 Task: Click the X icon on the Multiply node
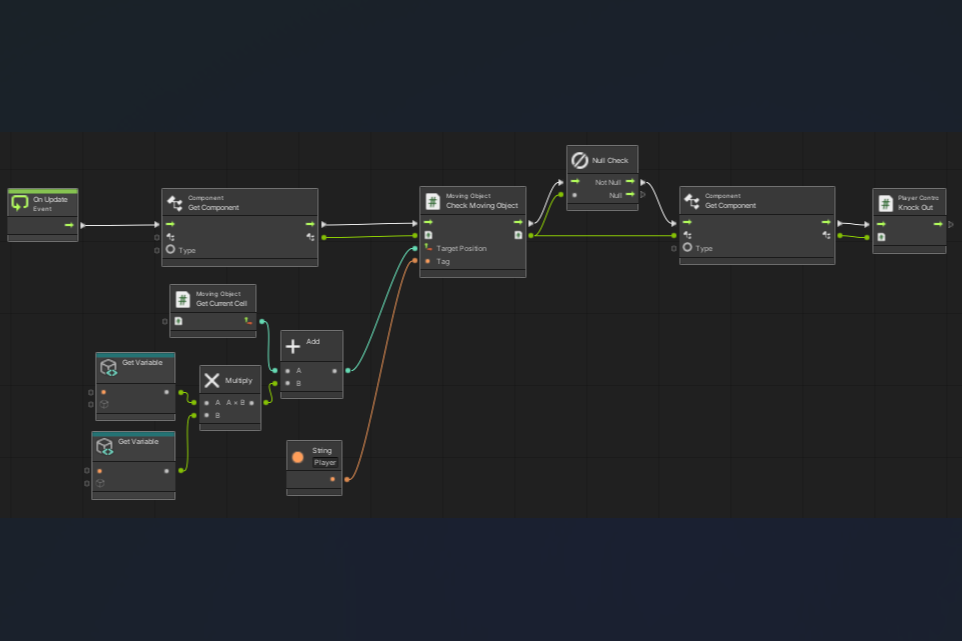(x=212, y=380)
